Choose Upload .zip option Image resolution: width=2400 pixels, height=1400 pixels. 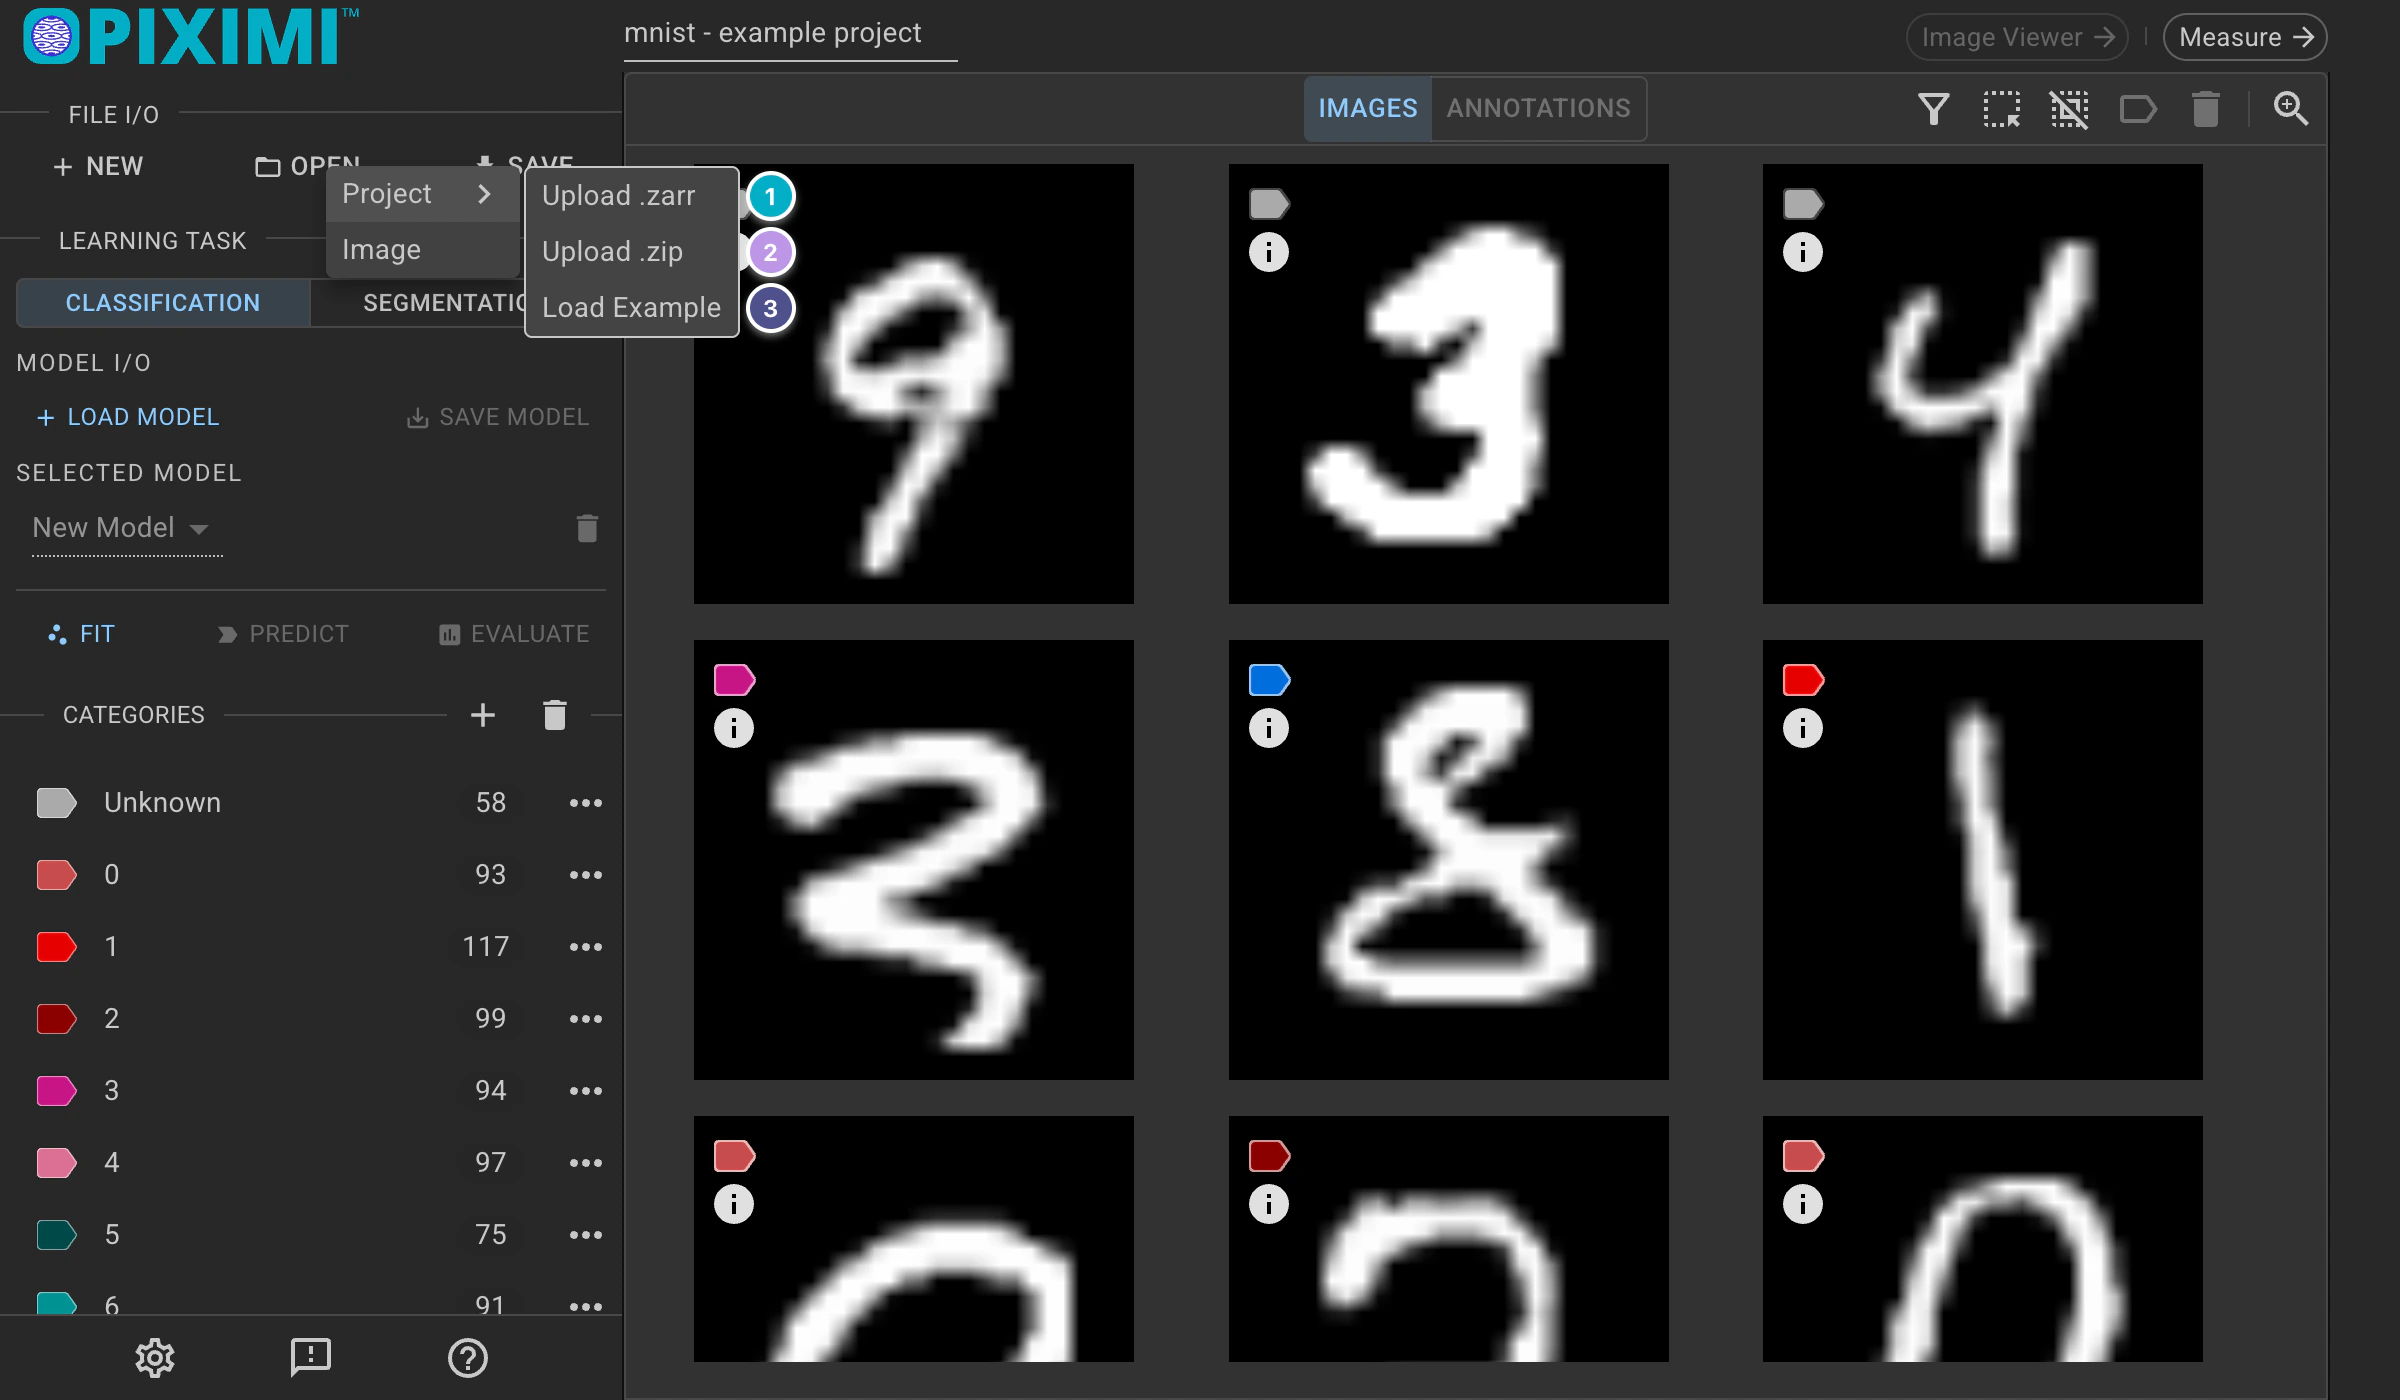(631, 252)
